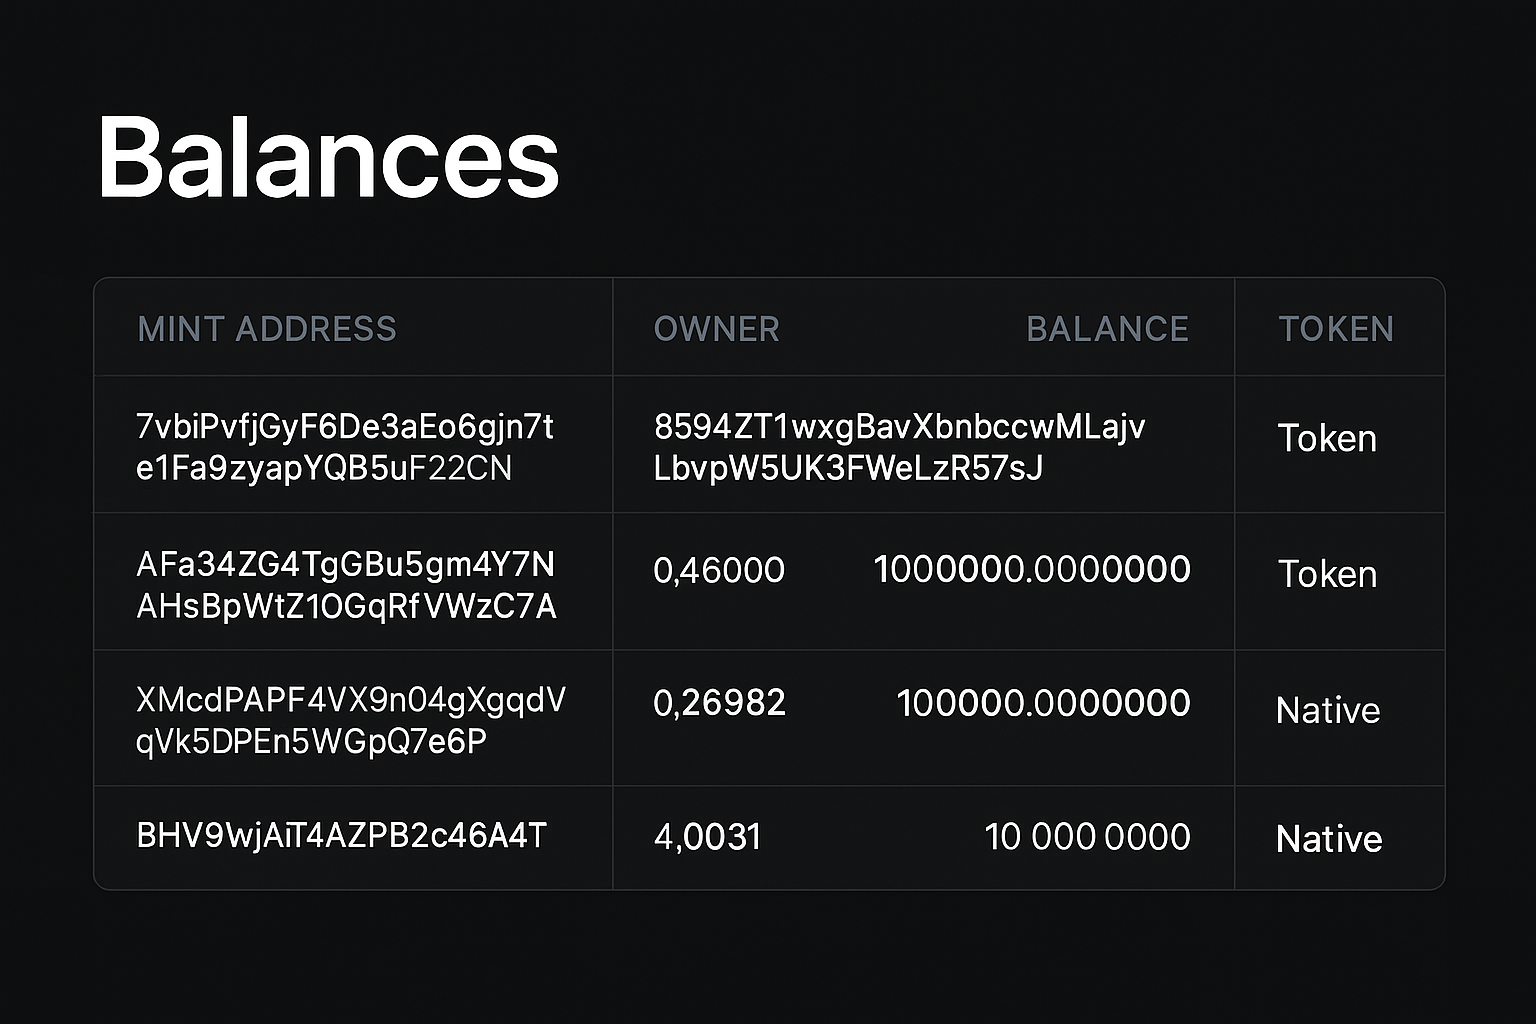Open mint address starting with 7vbiPvfjGyF6
The width and height of the screenshot is (1536, 1024).
pos(344,447)
